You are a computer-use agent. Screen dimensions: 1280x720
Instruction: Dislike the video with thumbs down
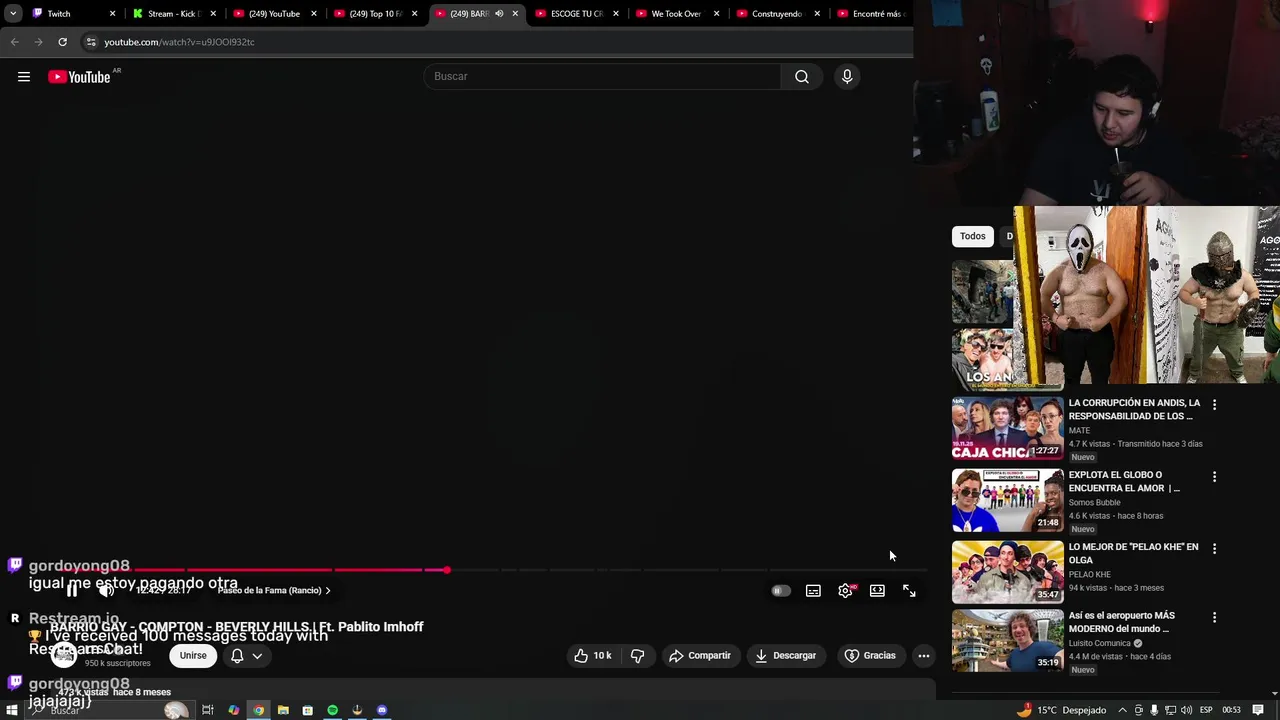tap(637, 656)
